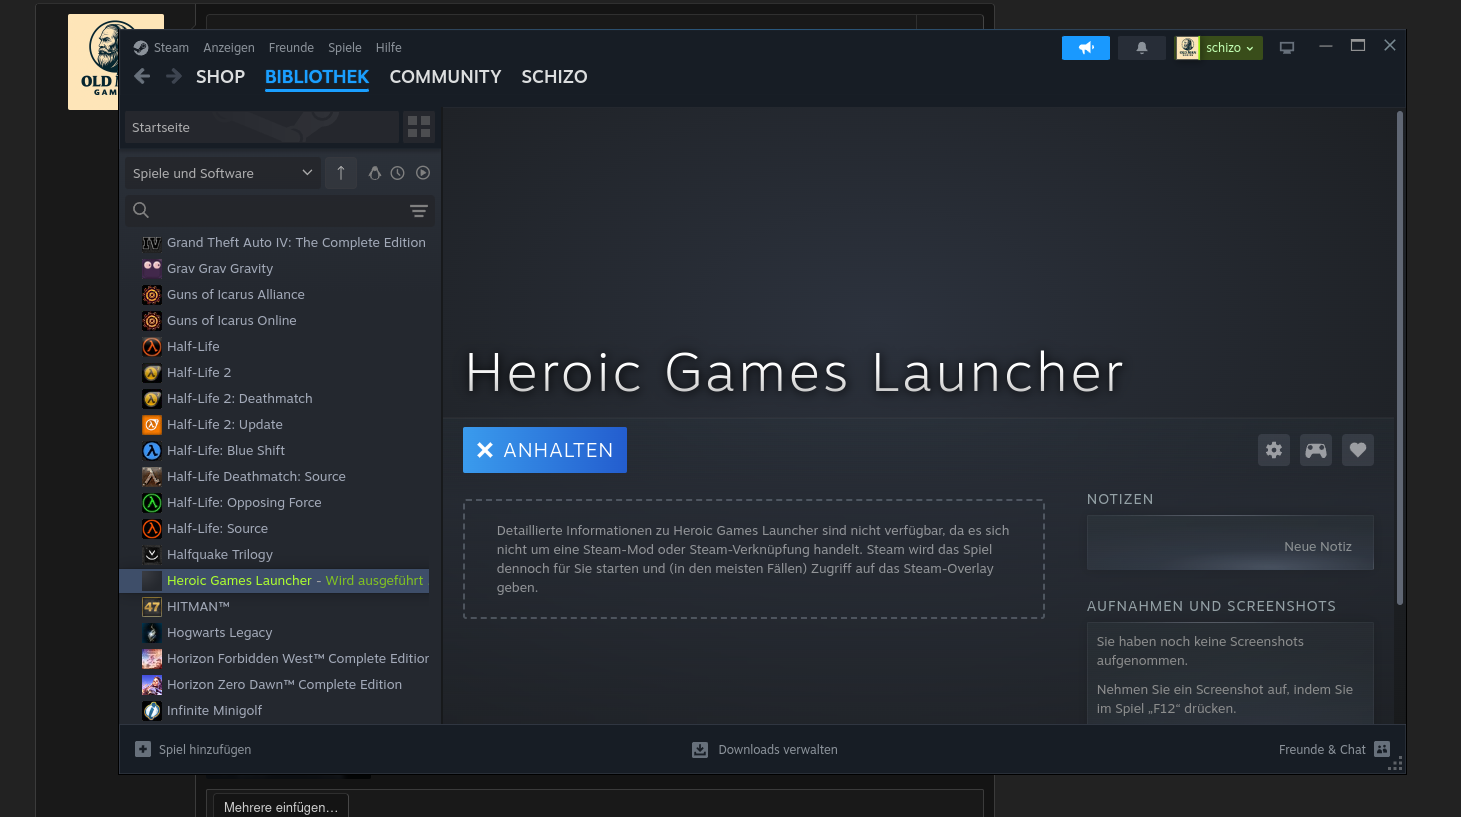
Task: Switch to the COMMUNITY tab
Action: click(445, 77)
